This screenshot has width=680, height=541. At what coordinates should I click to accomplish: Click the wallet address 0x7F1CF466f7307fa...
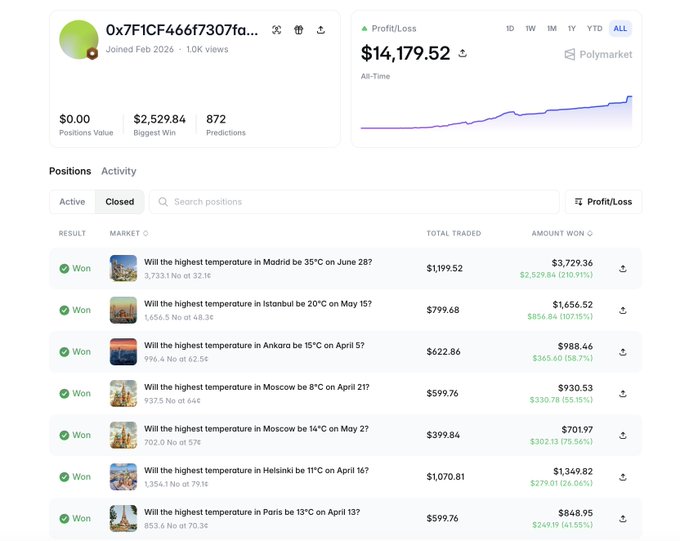(182, 30)
